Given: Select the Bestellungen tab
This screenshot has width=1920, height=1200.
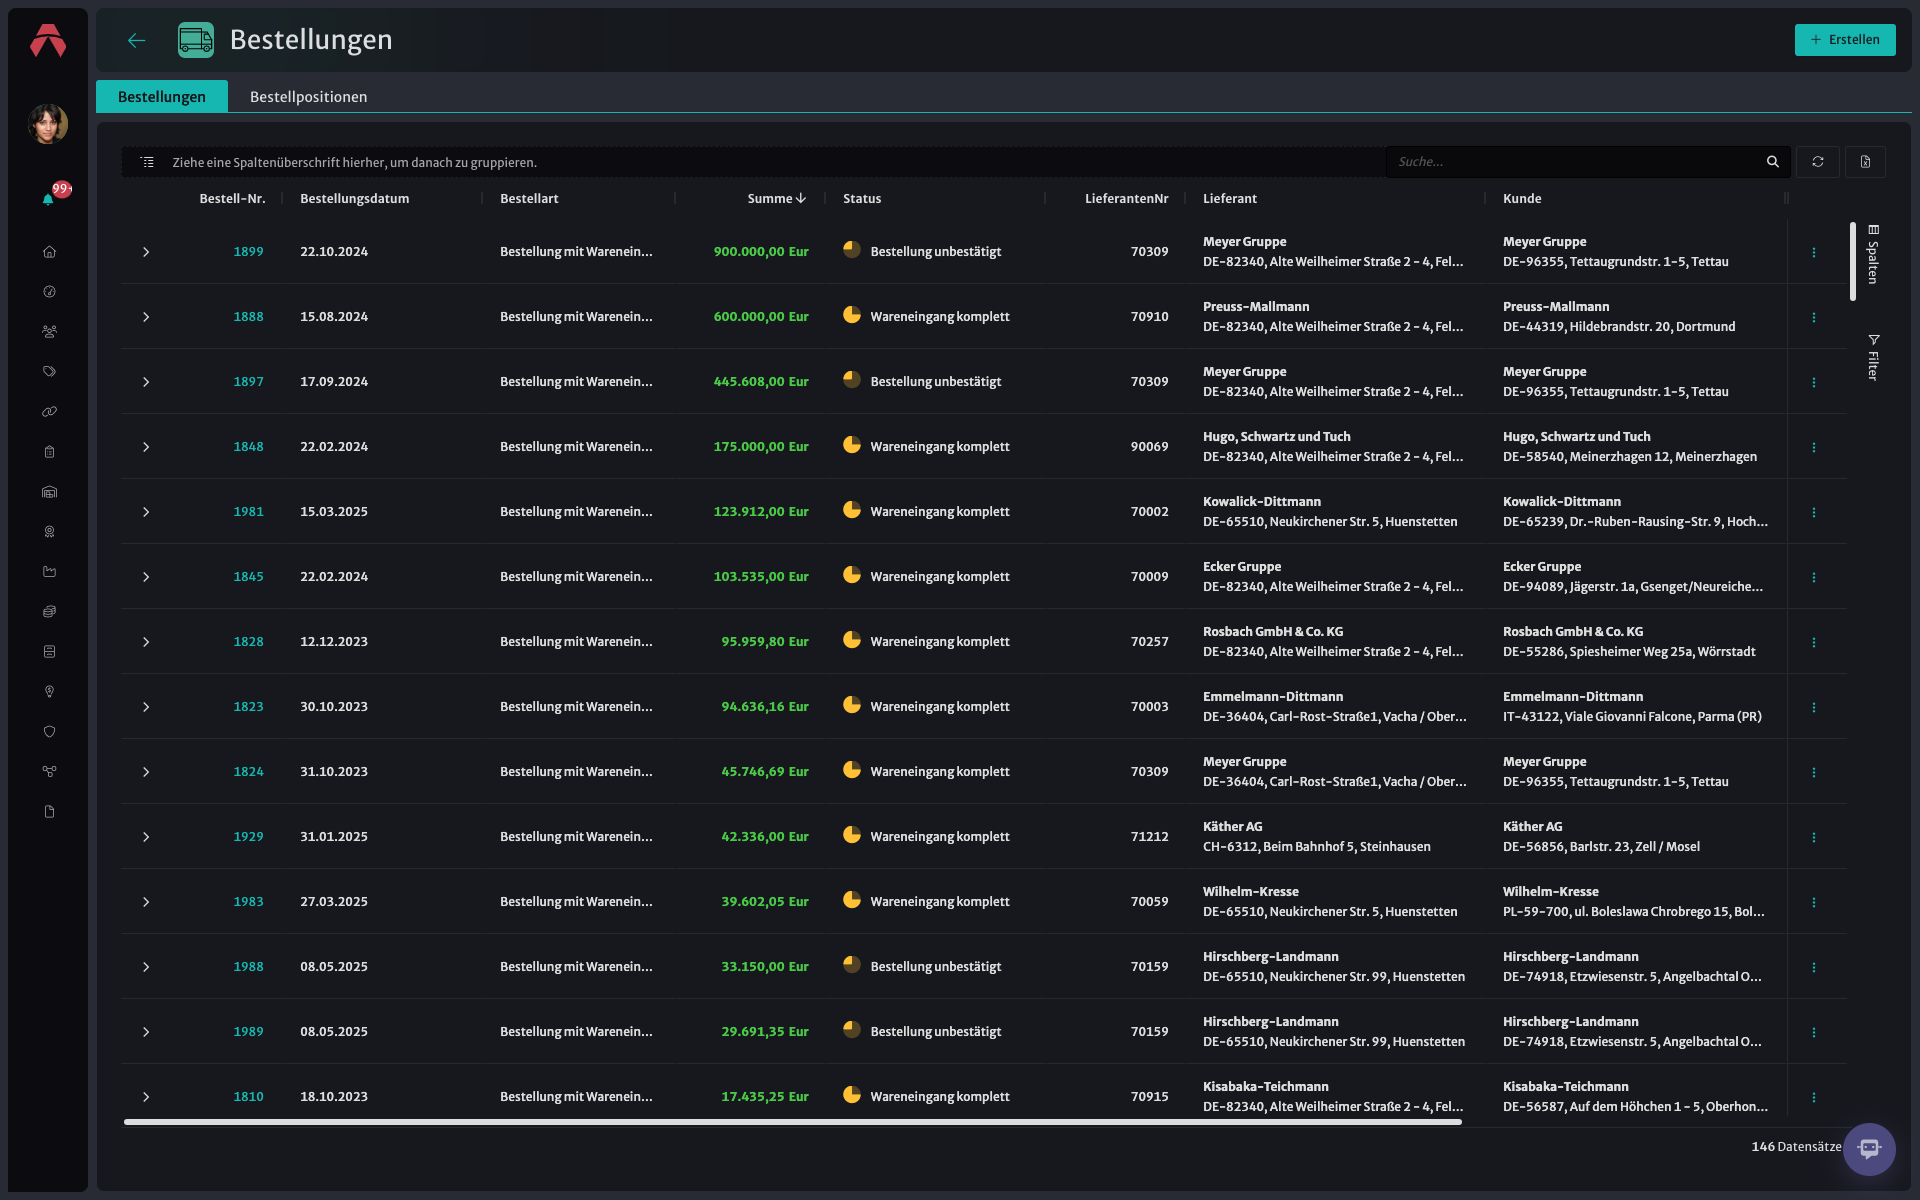Looking at the screenshot, I should pyautogui.click(x=162, y=97).
